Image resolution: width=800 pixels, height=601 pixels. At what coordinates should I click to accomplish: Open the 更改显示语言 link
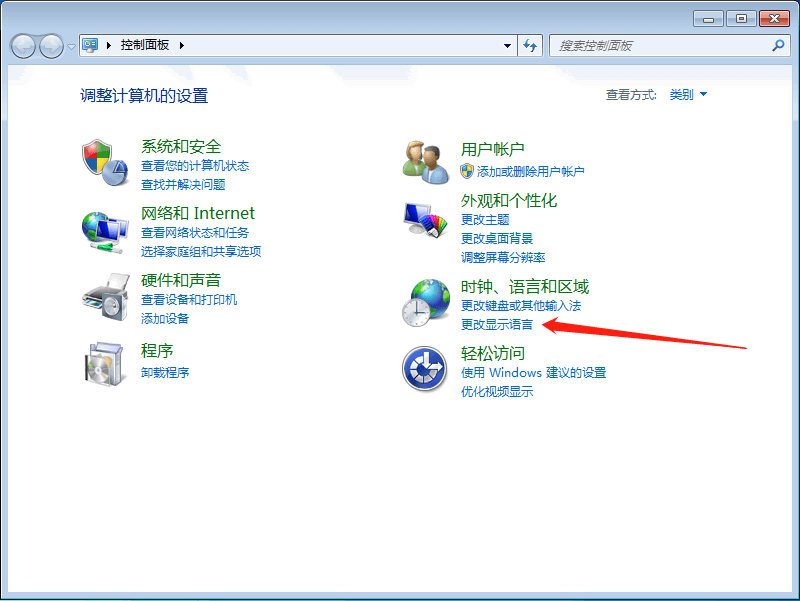[x=497, y=324]
